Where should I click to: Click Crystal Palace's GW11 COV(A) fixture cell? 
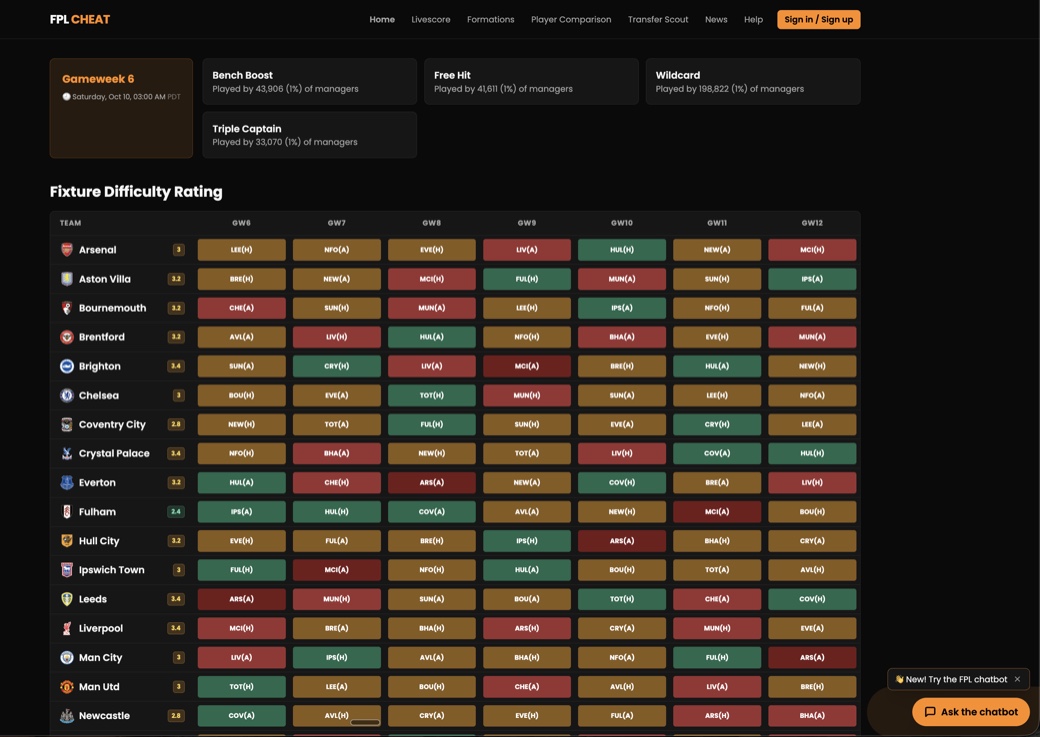(x=717, y=453)
